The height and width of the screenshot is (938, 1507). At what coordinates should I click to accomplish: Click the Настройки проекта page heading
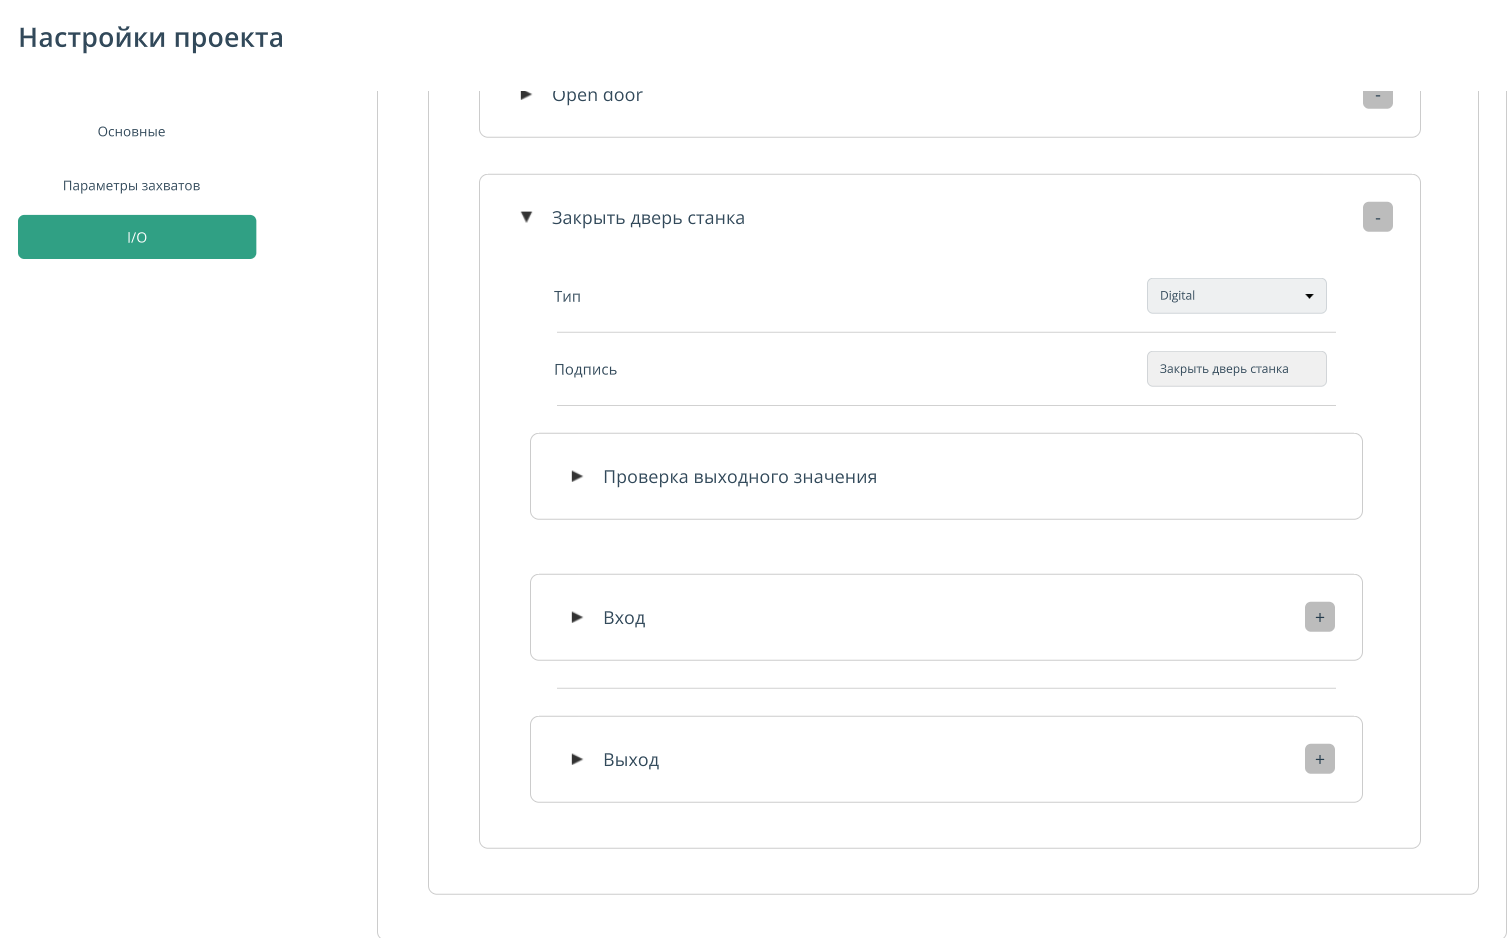point(151,38)
